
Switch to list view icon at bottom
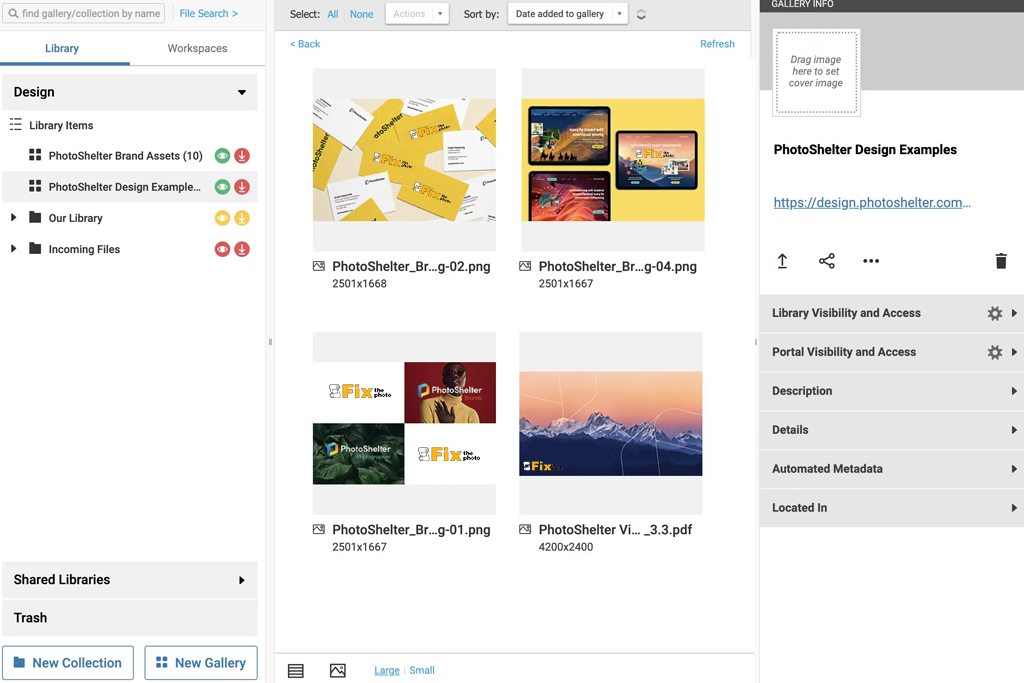click(x=296, y=671)
